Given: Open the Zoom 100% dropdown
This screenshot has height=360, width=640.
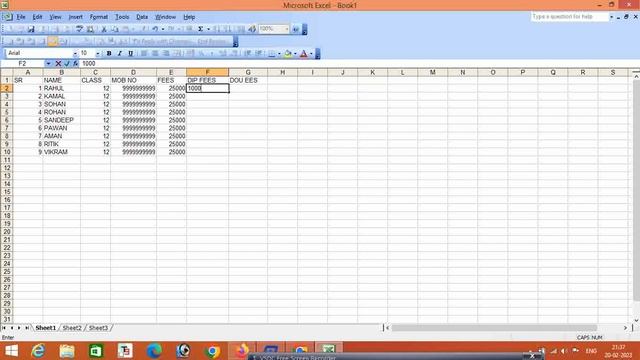Looking at the screenshot, I should coord(286,29).
